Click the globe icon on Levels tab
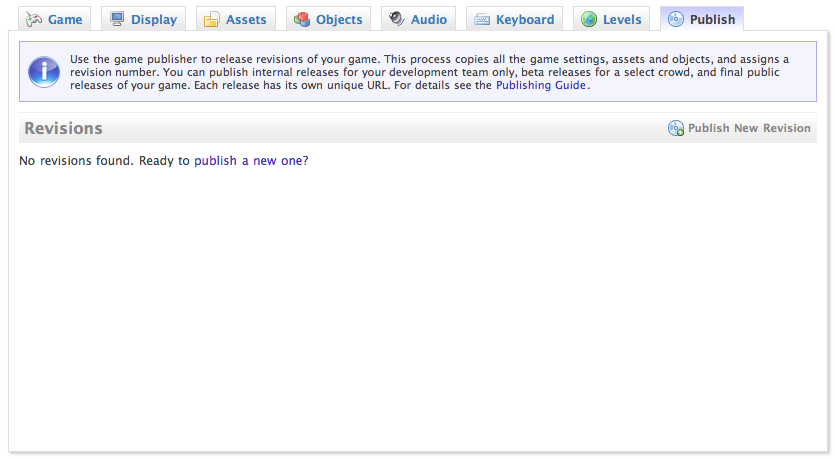The height and width of the screenshot is (461, 834). click(x=589, y=19)
